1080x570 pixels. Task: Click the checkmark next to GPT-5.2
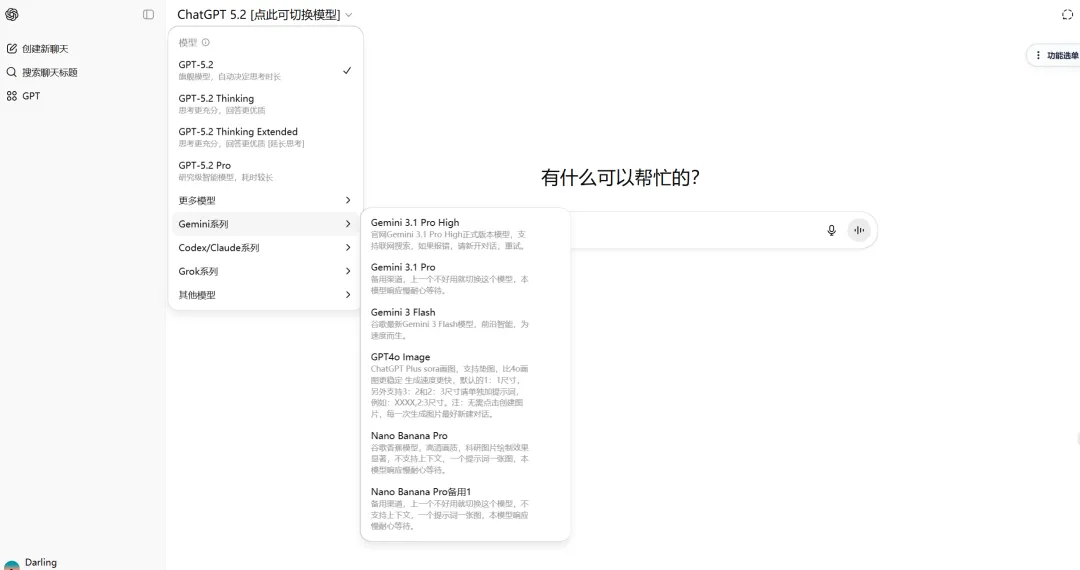[x=347, y=70]
